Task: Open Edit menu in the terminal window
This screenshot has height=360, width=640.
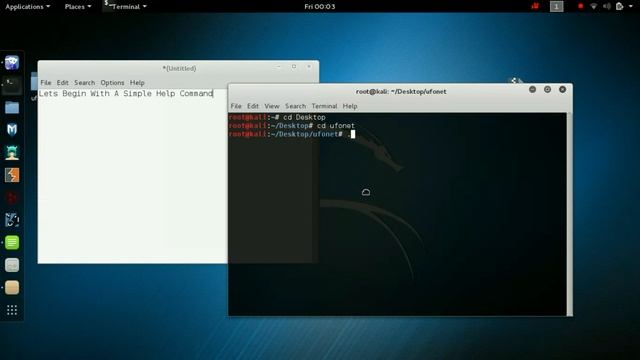Action: click(253, 106)
